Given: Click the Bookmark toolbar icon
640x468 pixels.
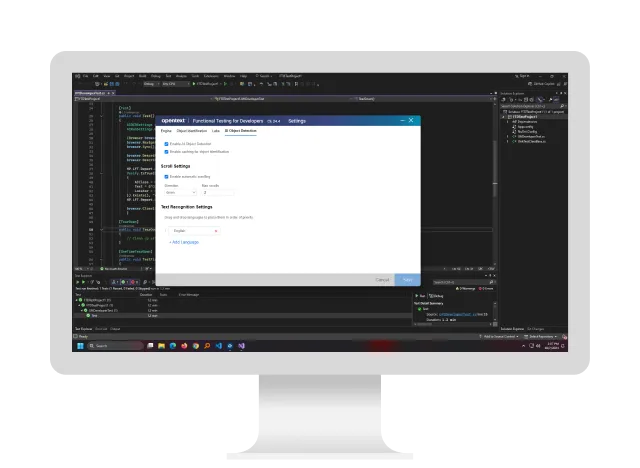Looking at the screenshot, I should (296, 84).
